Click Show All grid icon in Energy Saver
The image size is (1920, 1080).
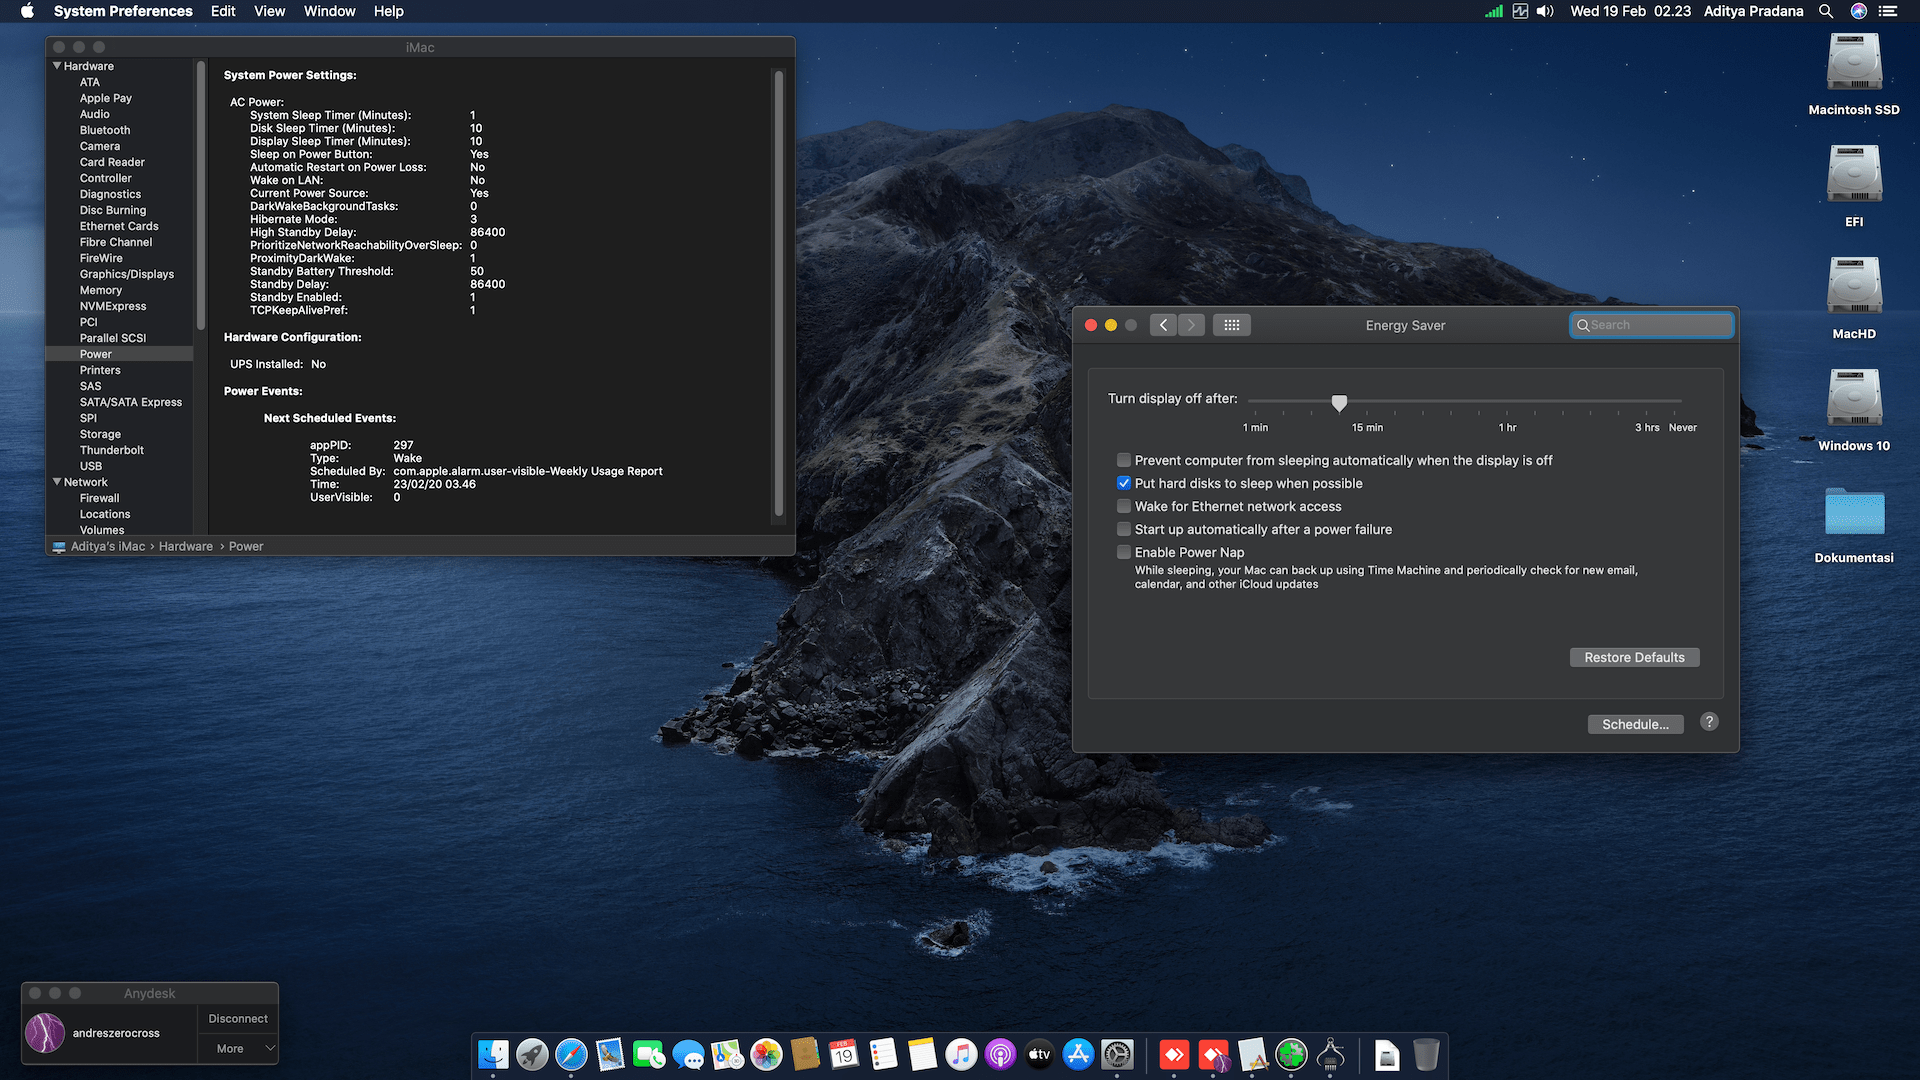coord(1231,325)
